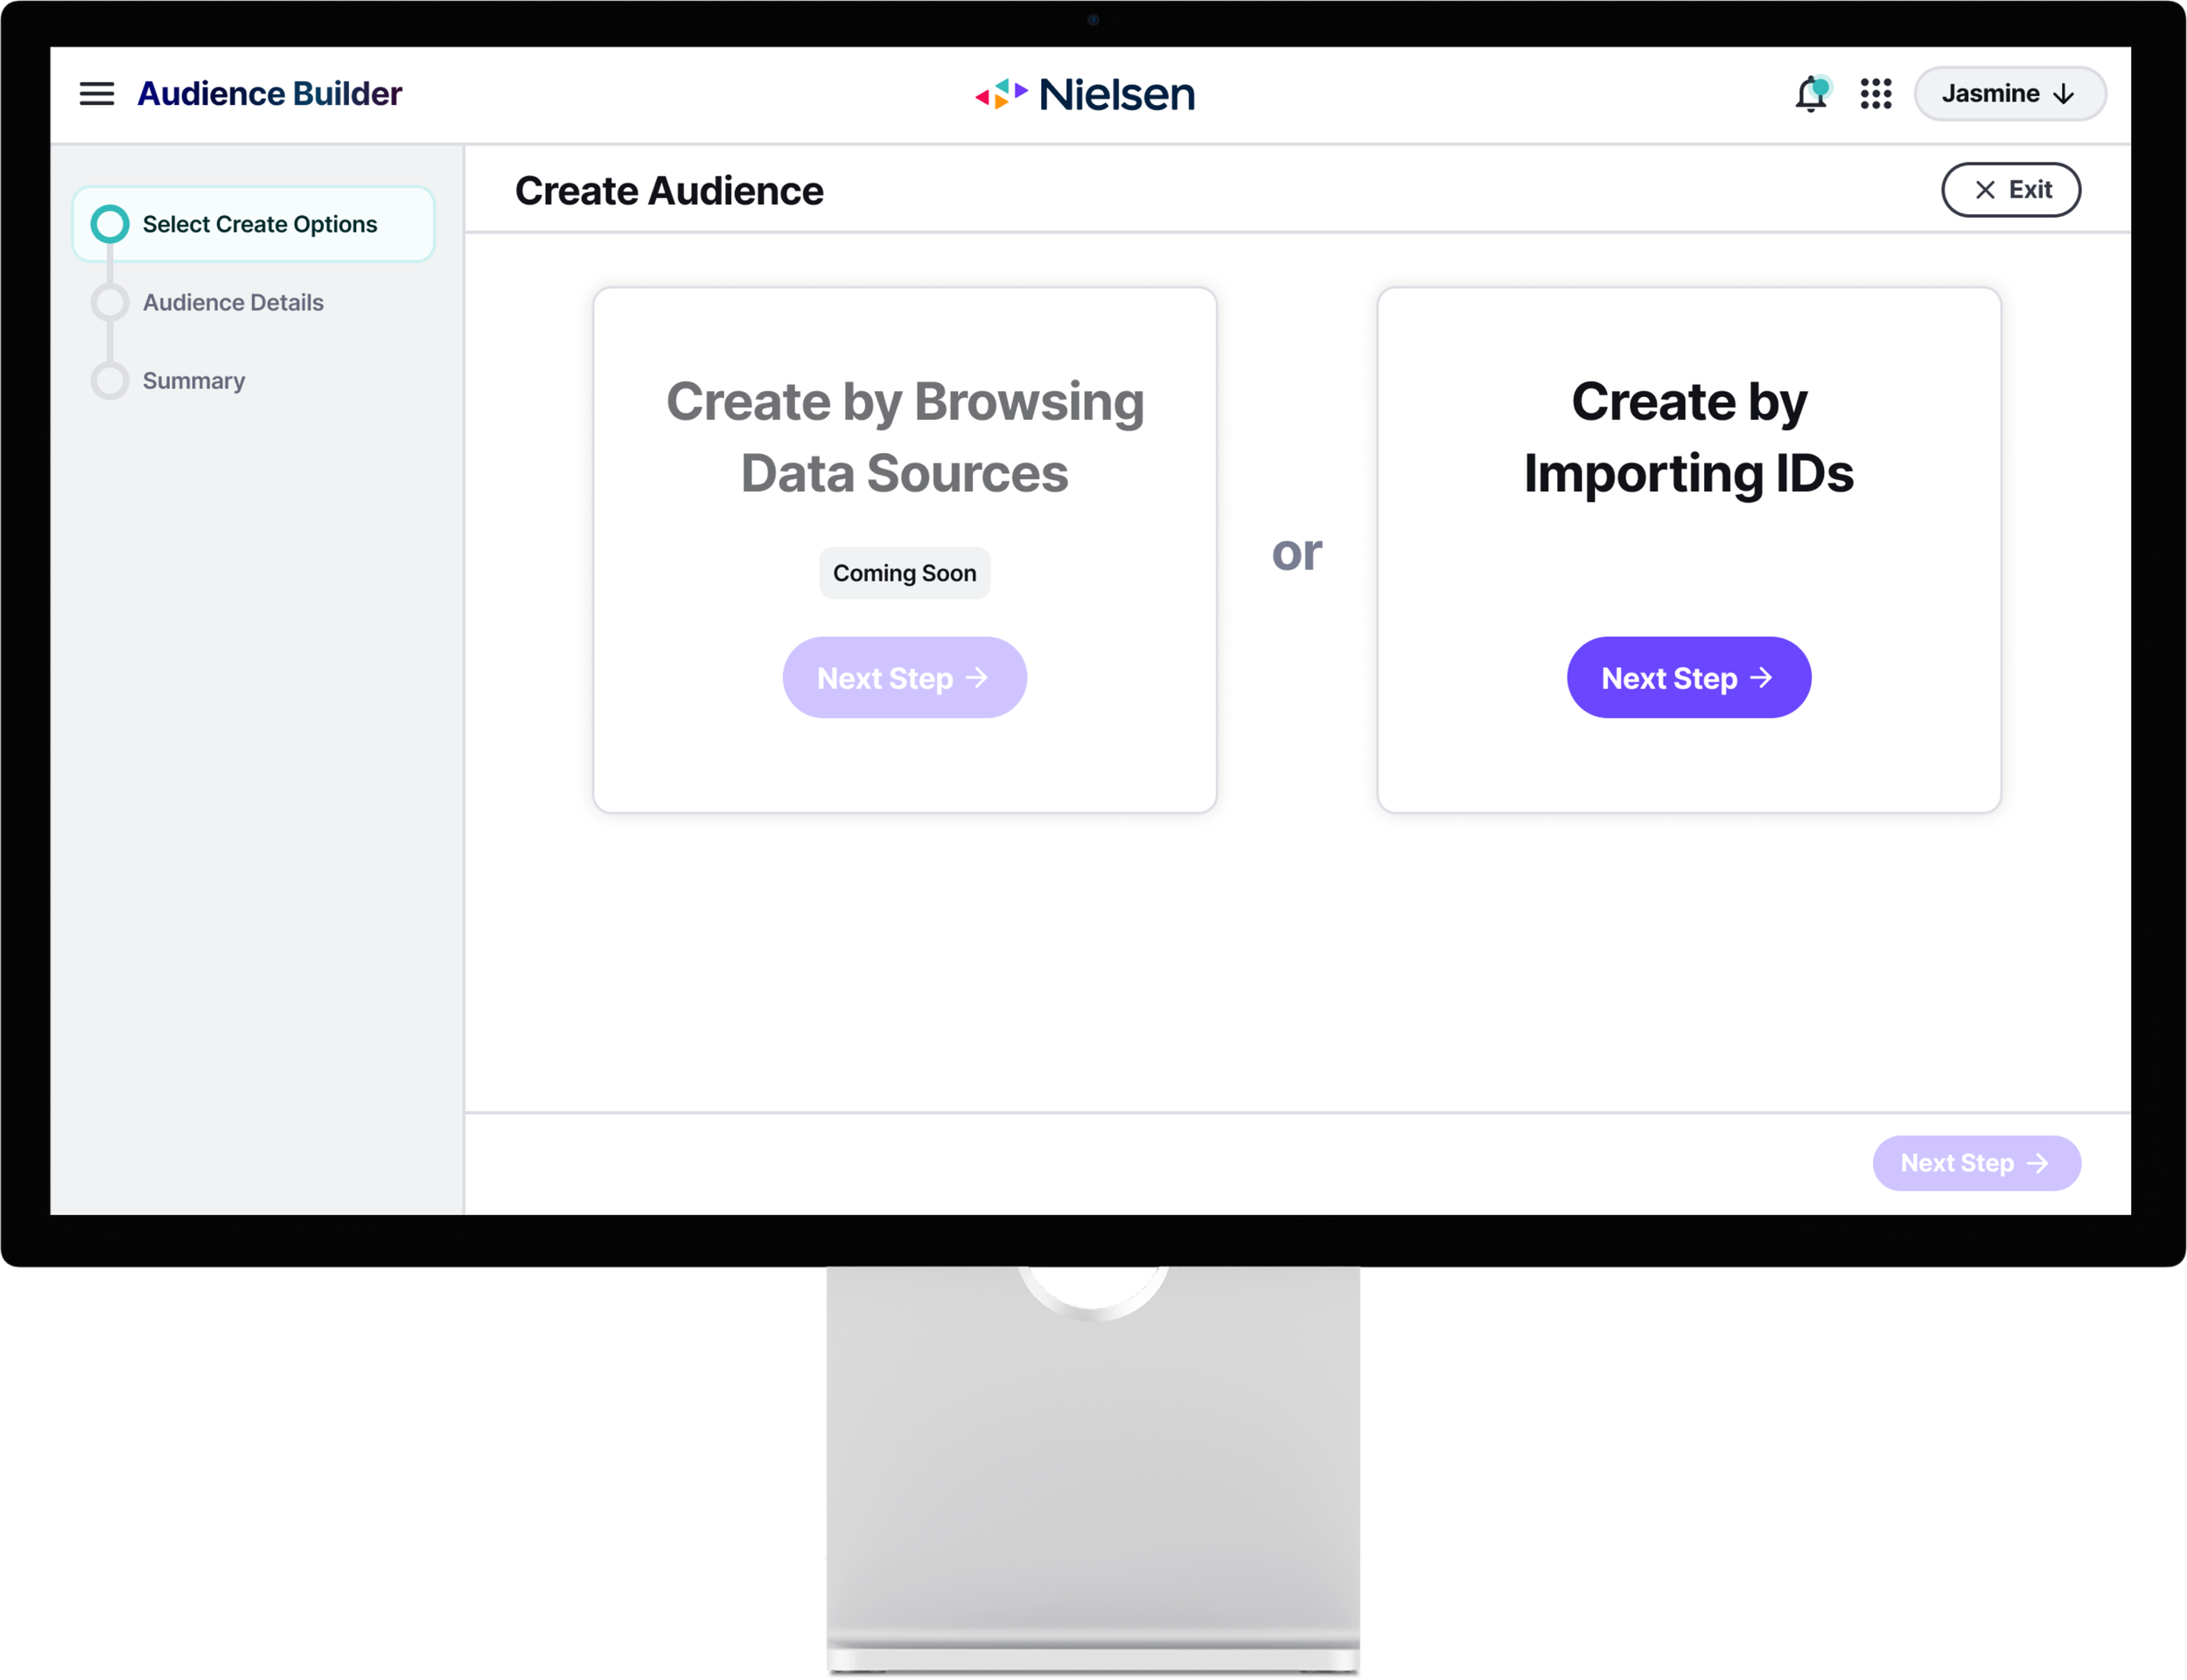
Task: Click the X icon in Exit button
Action: pos(1985,190)
